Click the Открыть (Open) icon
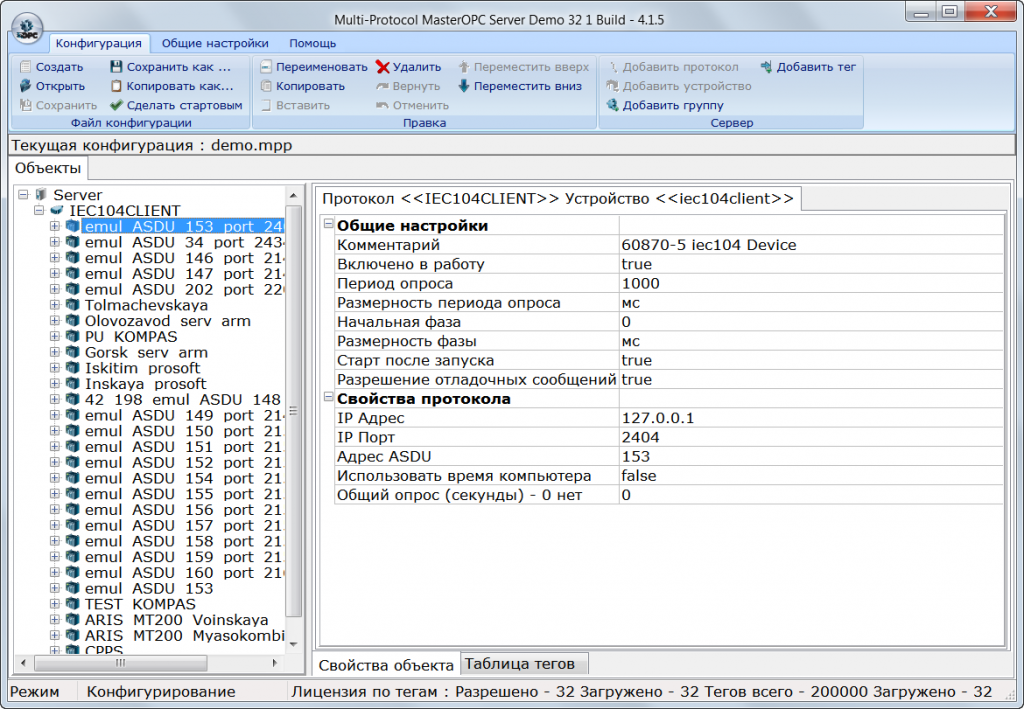The height and width of the screenshot is (709, 1024). (x=25, y=86)
